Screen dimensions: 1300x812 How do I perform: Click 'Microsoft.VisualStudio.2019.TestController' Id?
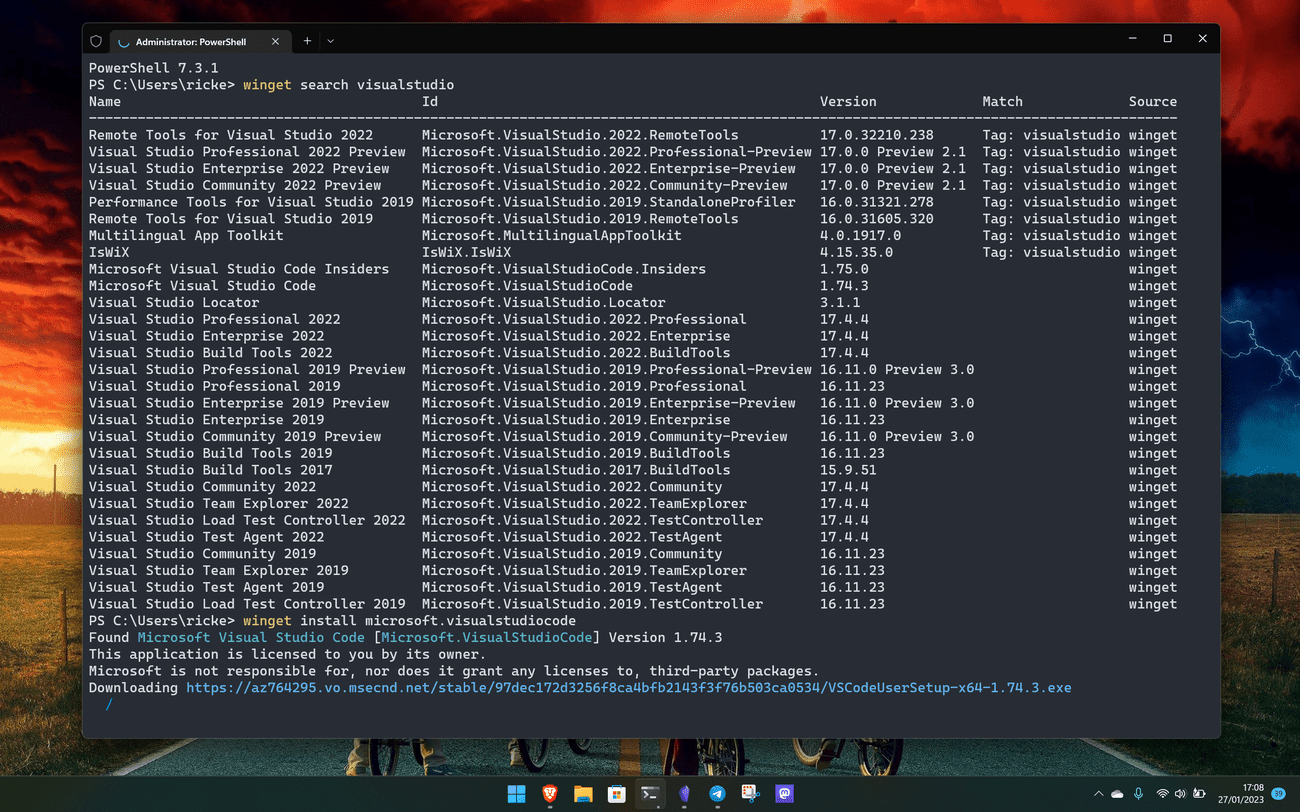coord(592,604)
